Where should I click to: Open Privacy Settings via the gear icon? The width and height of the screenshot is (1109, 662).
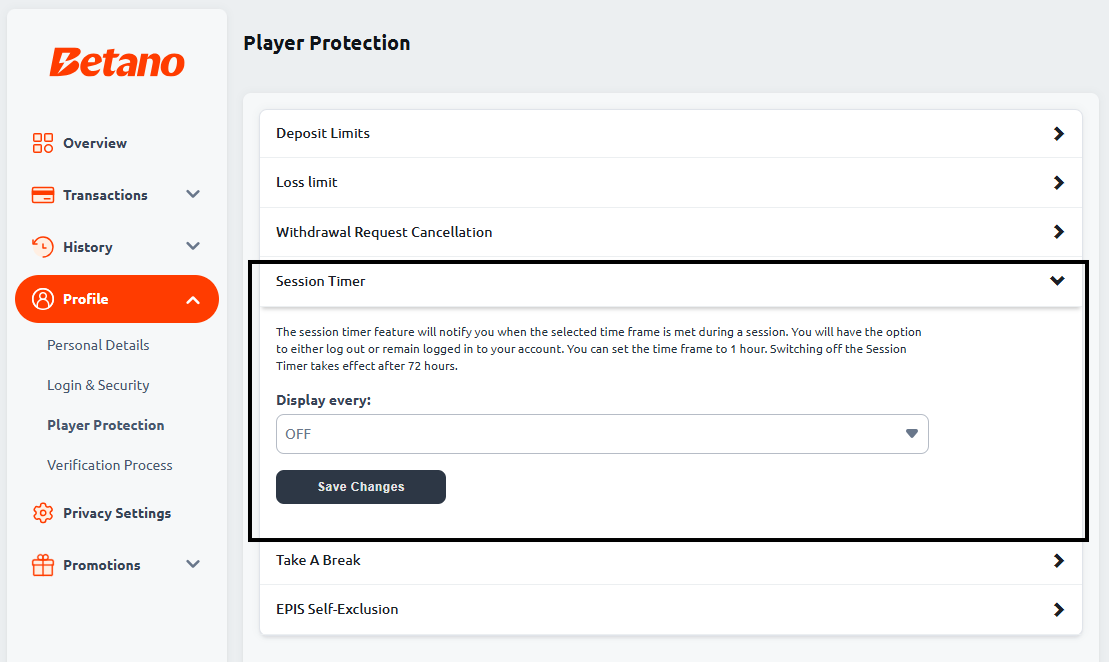42,513
